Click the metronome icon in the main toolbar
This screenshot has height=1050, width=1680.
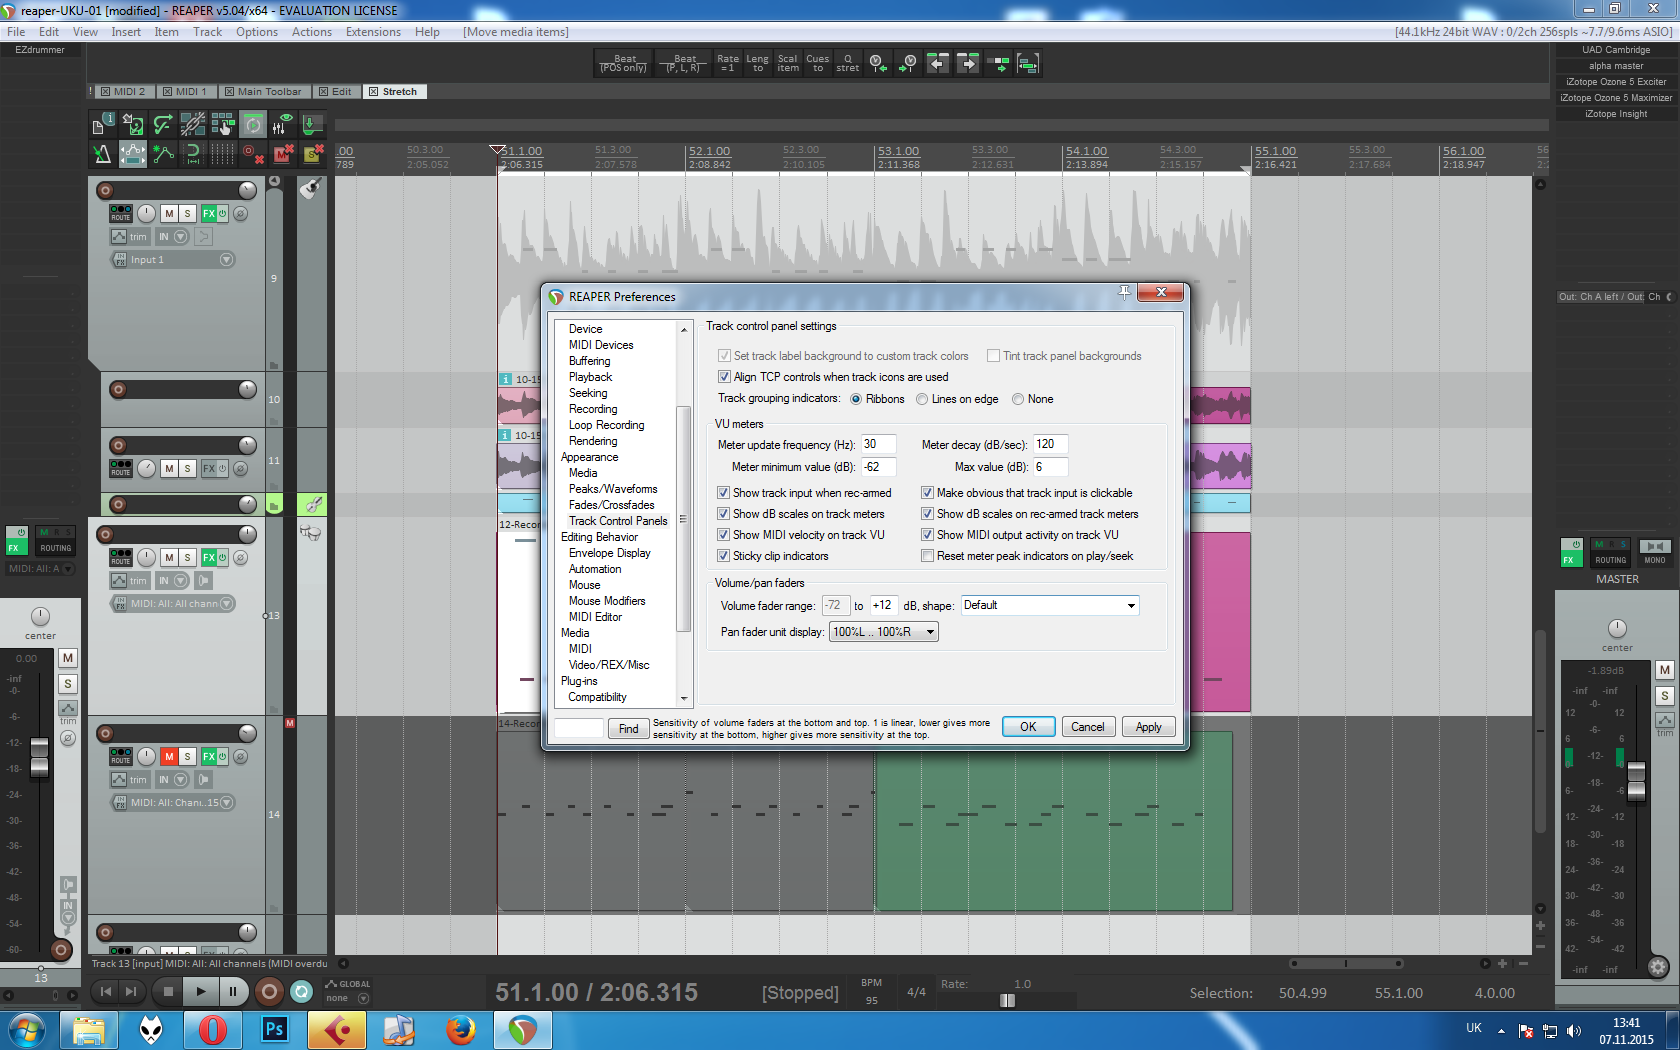tap(102, 154)
